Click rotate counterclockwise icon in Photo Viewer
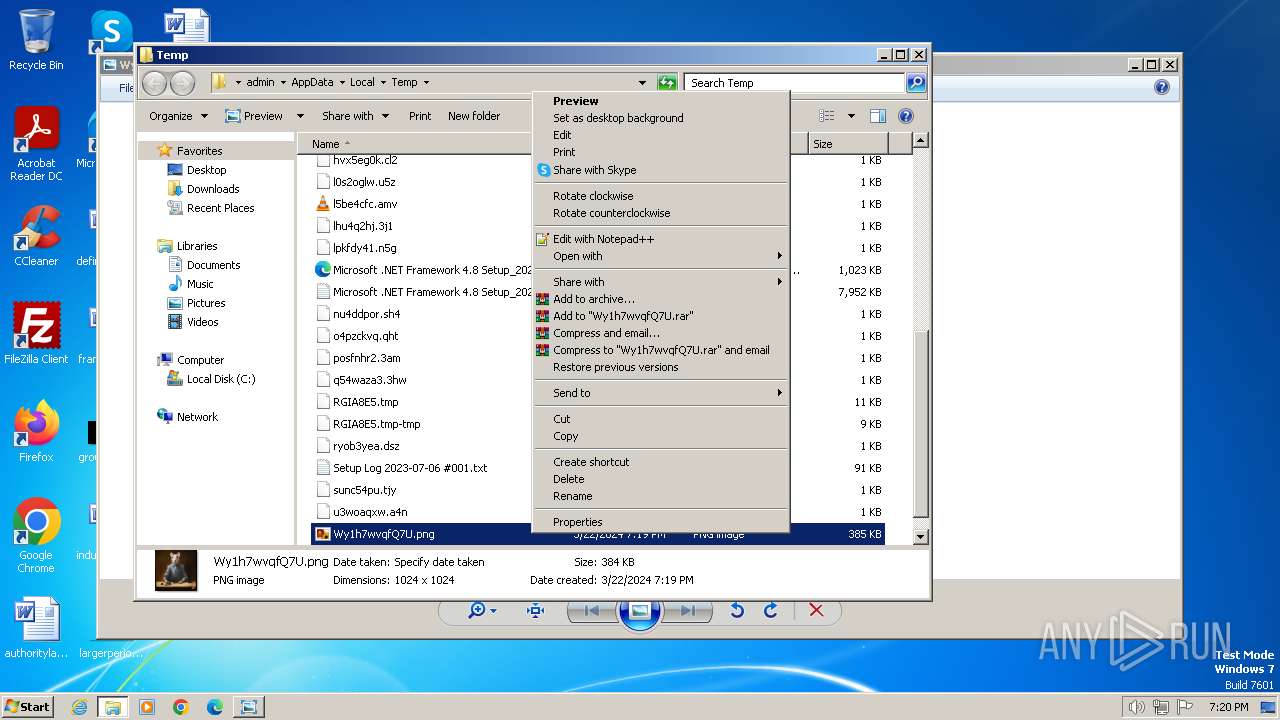Screen dimensions: 1280x720 737,611
